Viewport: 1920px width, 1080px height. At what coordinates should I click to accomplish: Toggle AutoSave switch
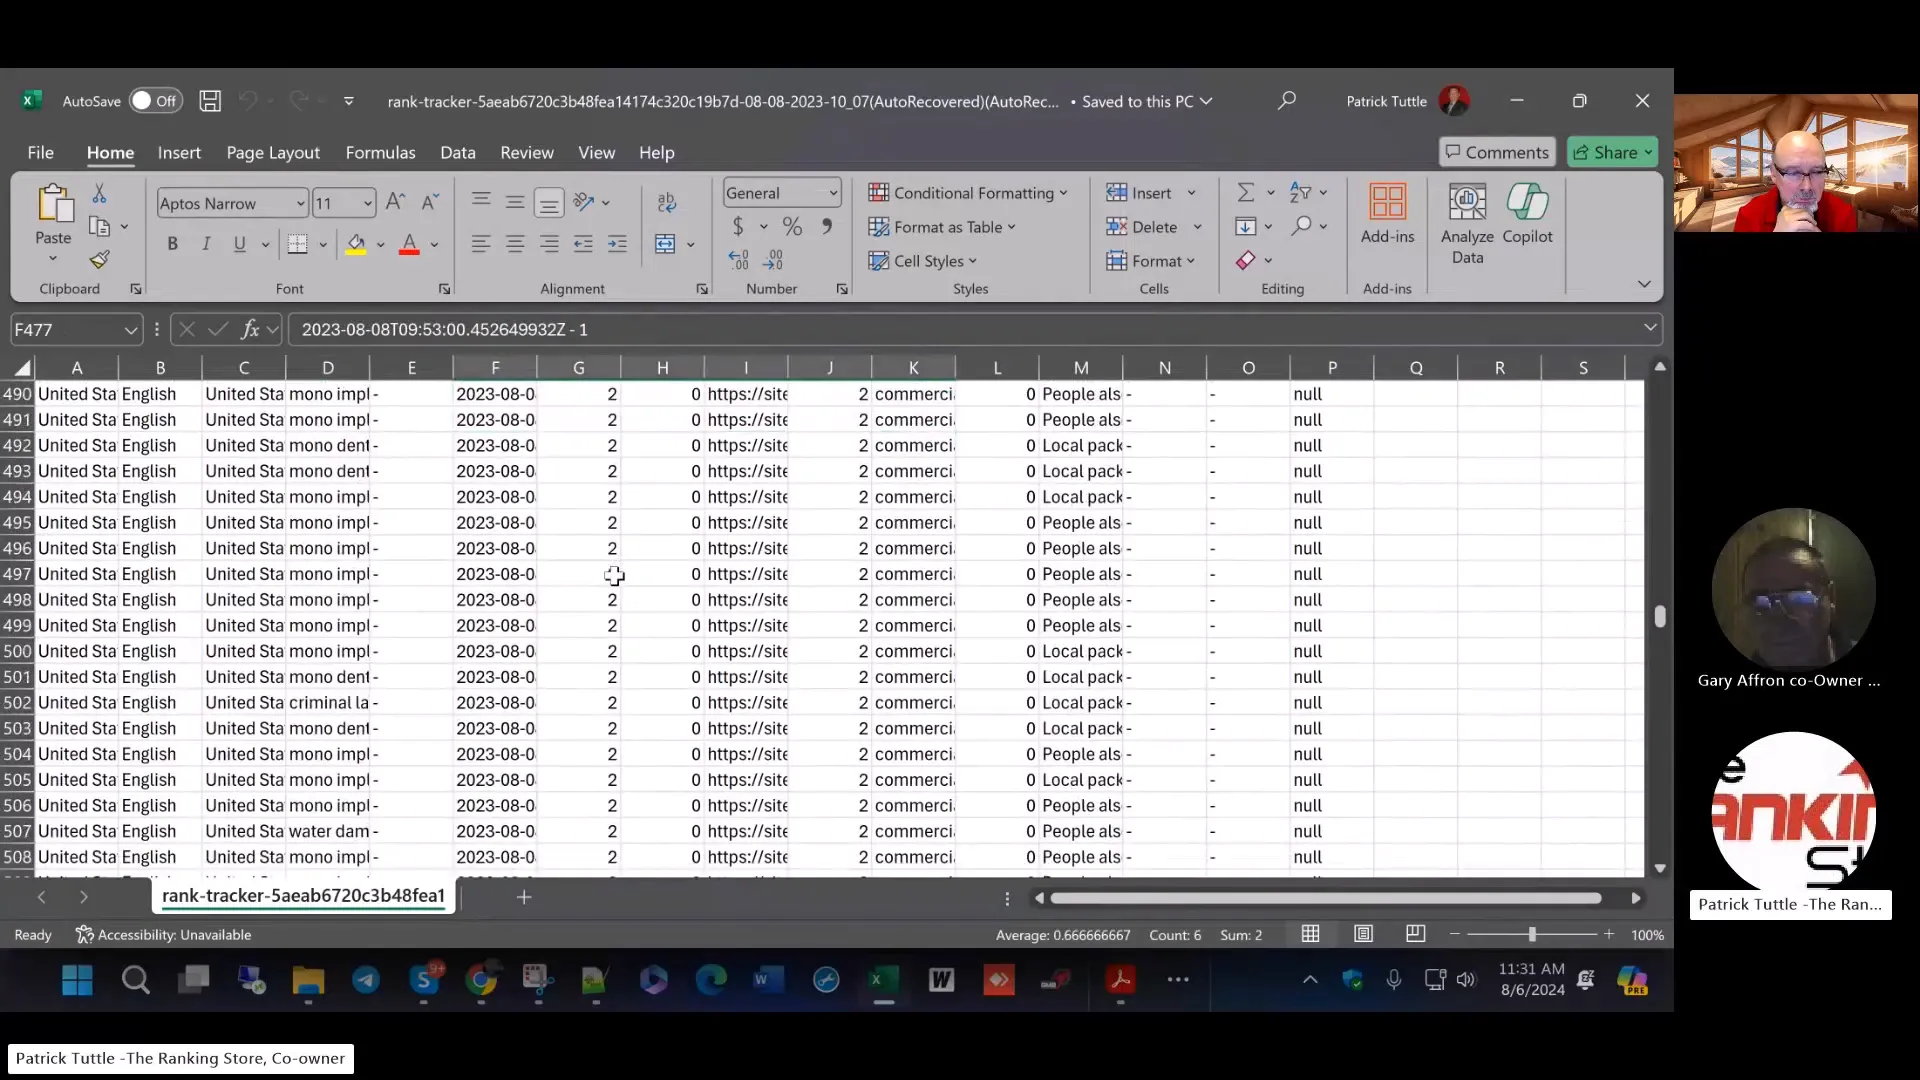pos(155,101)
